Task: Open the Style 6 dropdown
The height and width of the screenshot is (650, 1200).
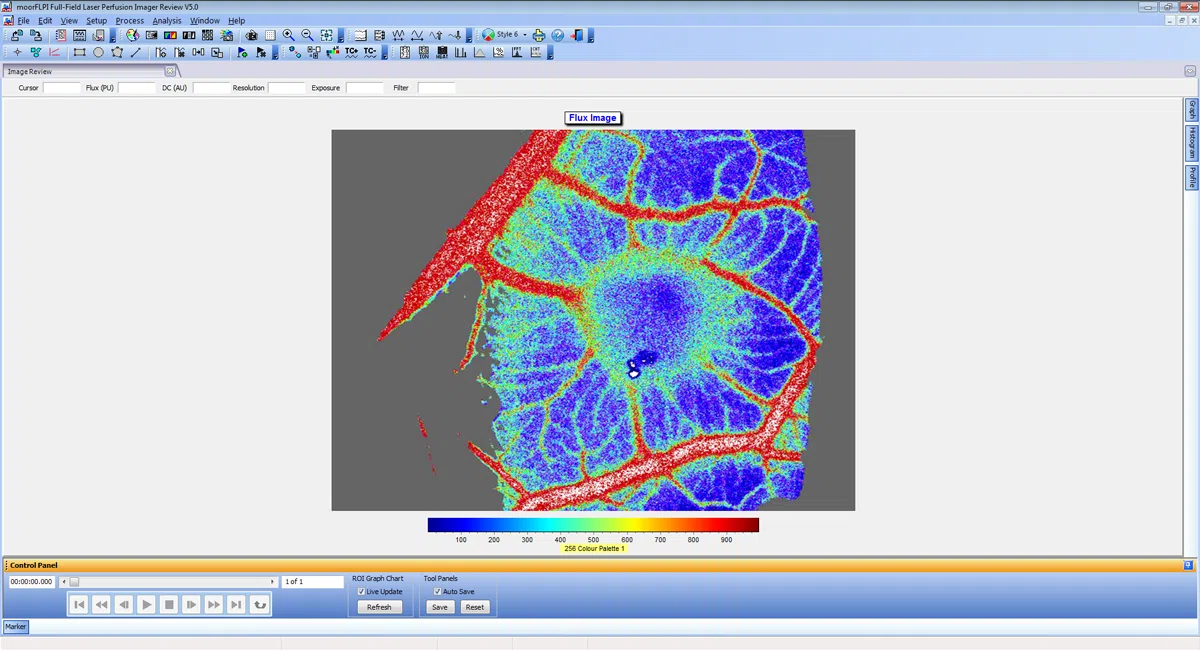Action: coord(524,34)
